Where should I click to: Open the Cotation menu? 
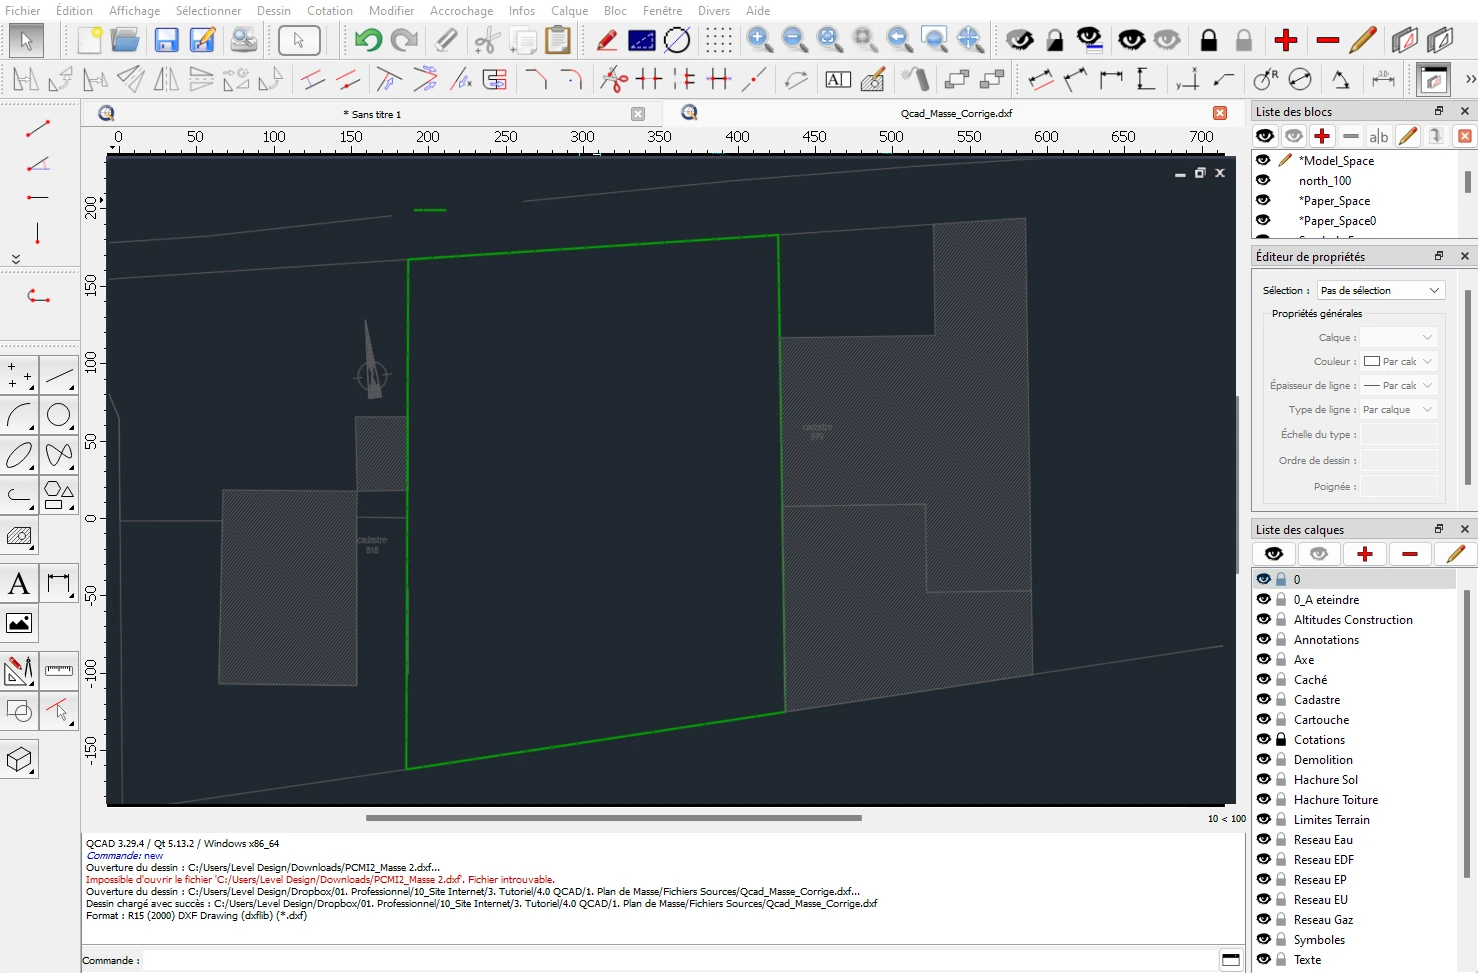click(x=330, y=10)
